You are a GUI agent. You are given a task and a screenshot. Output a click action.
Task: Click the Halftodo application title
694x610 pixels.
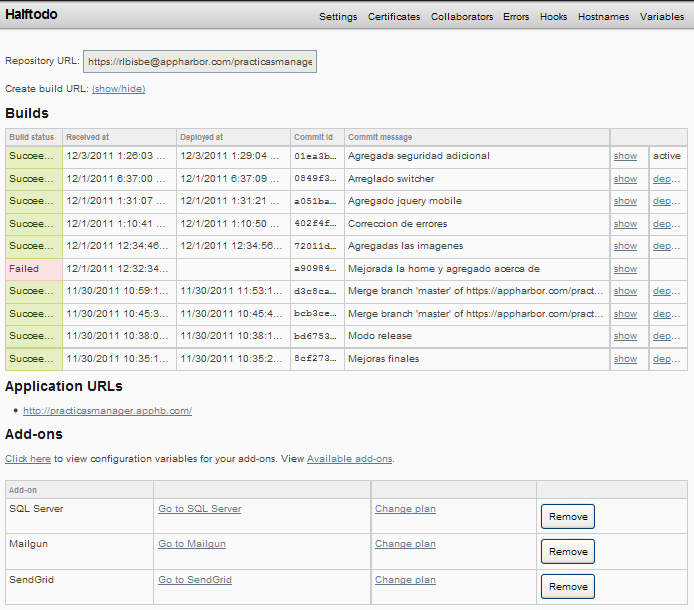tap(30, 16)
